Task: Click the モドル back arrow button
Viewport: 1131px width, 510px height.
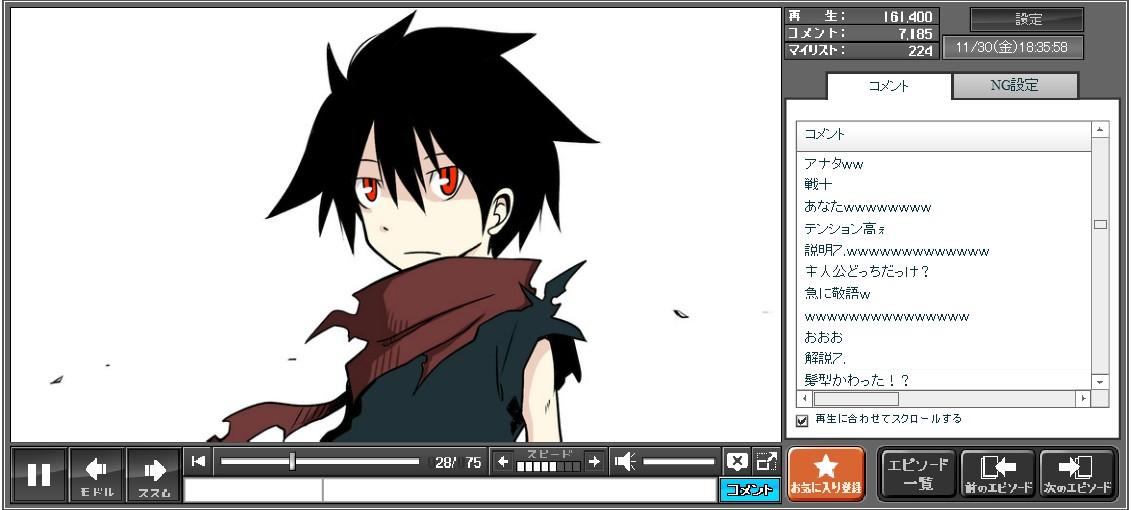Action: pyautogui.click(x=97, y=474)
